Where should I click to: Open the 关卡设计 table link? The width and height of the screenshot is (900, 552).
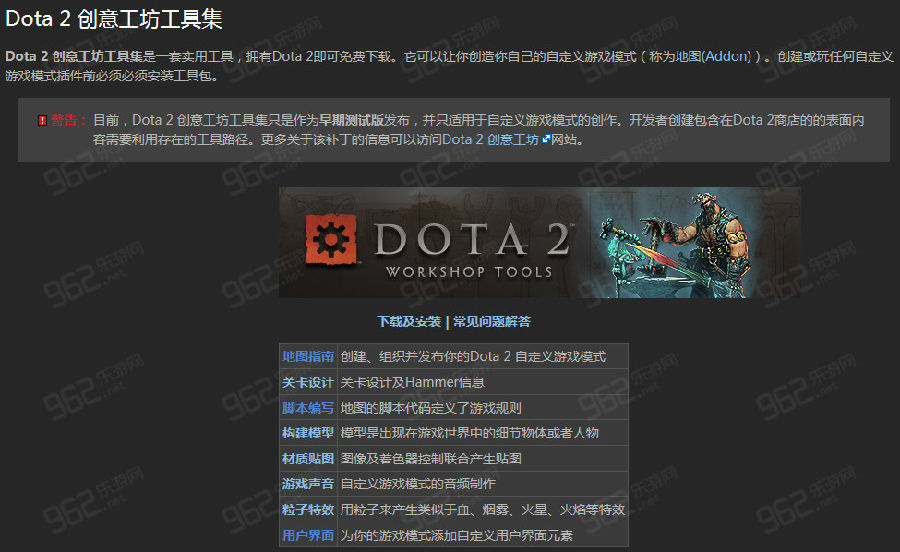coord(308,382)
